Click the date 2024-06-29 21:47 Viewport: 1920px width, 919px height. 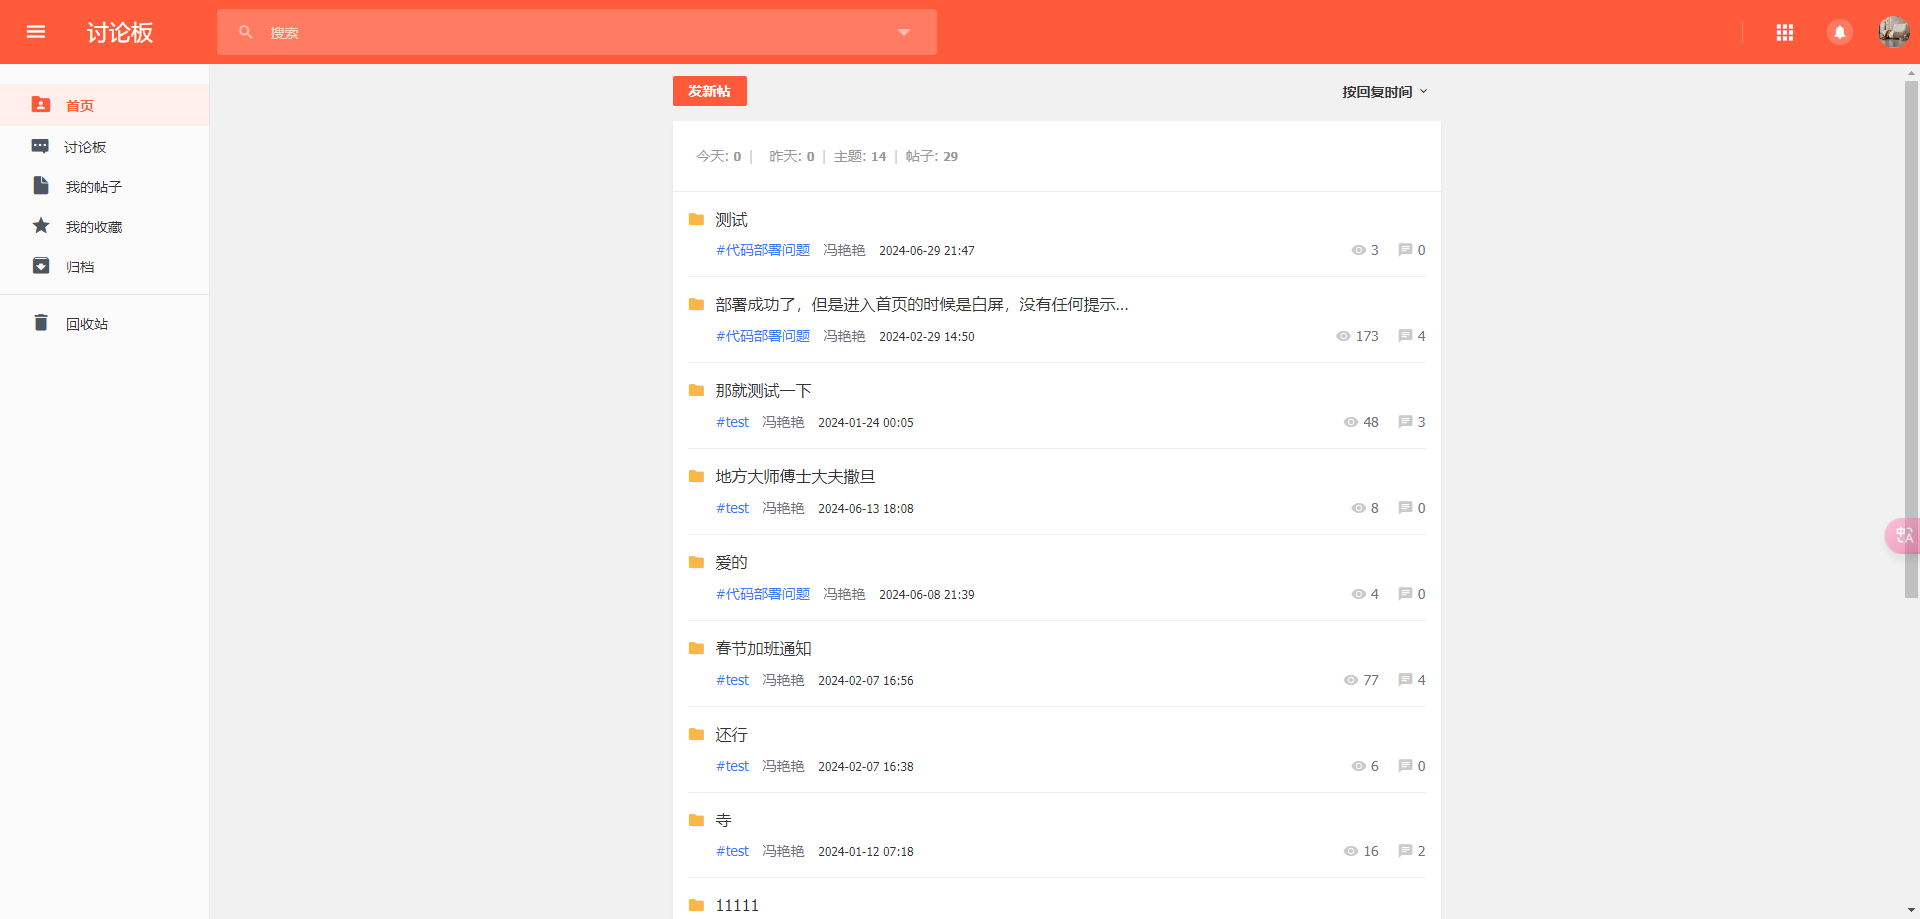click(927, 251)
